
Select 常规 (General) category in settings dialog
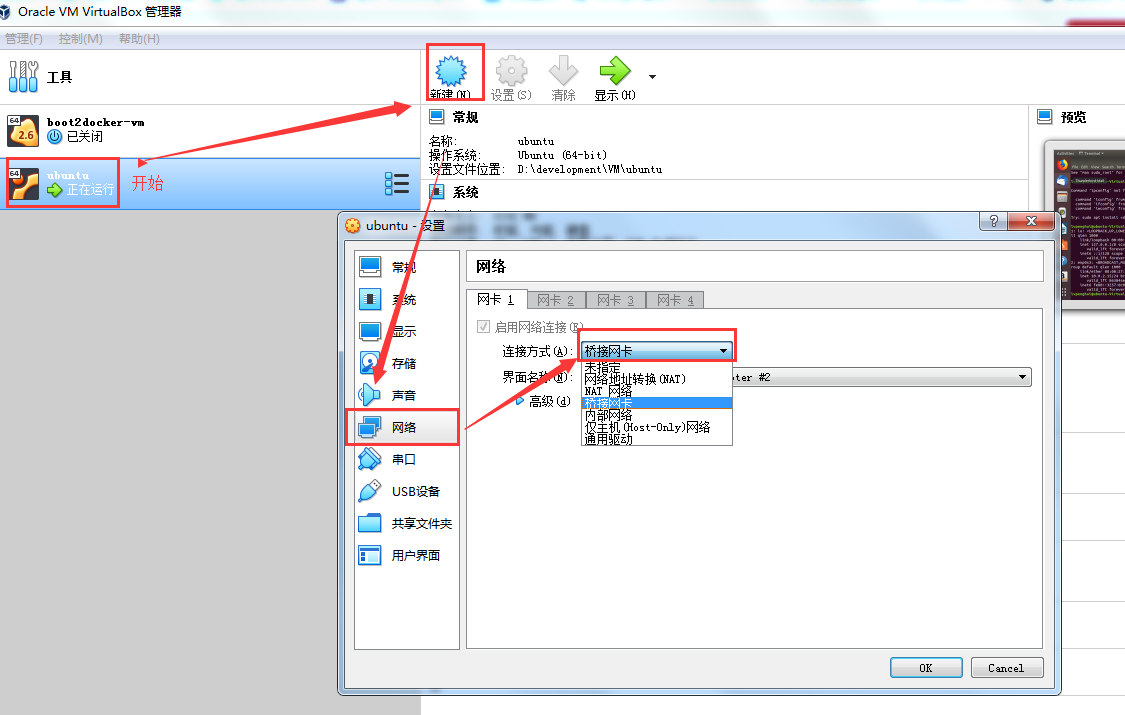[x=407, y=267]
